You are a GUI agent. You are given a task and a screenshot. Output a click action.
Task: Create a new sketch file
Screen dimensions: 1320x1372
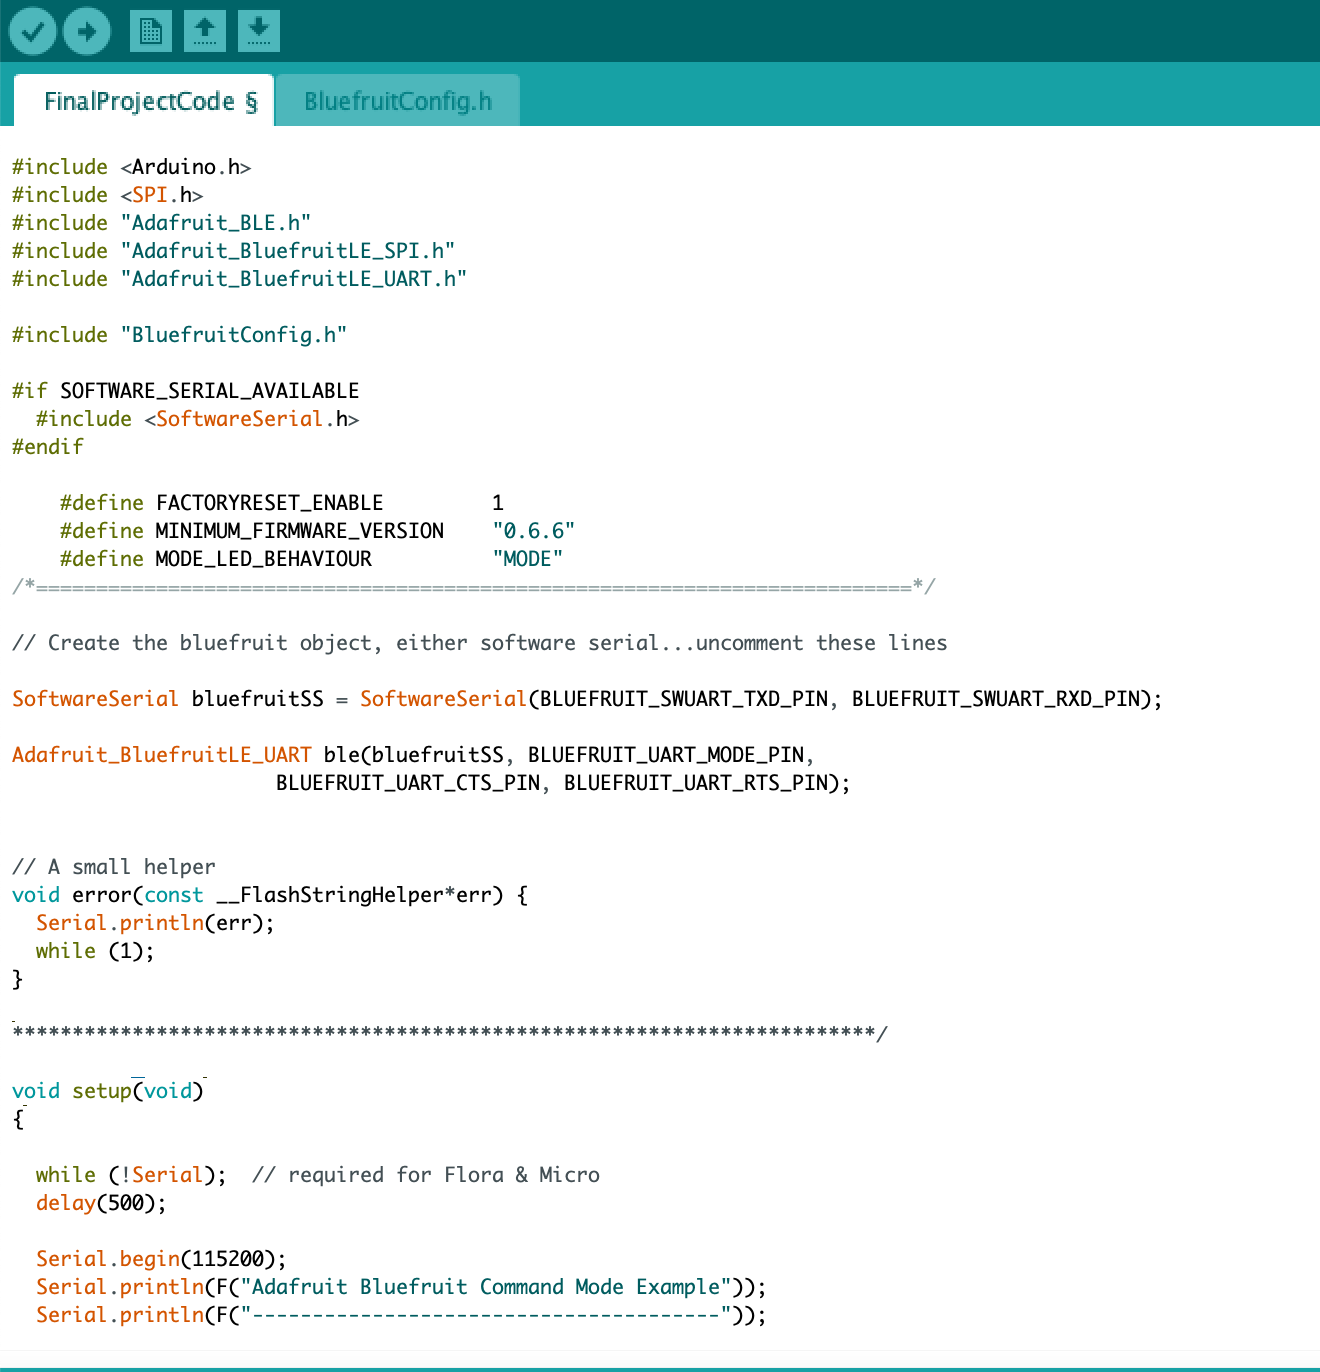(151, 31)
